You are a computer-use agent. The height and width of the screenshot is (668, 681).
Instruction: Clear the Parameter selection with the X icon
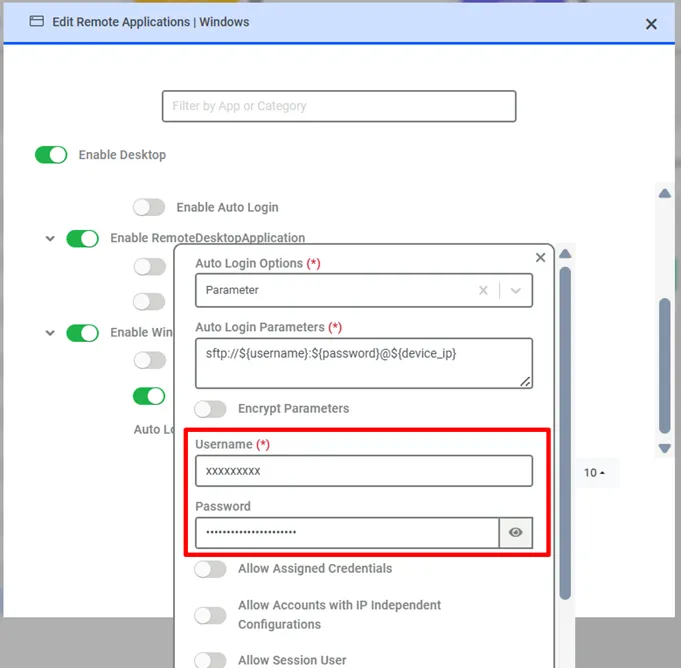(483, 290)
